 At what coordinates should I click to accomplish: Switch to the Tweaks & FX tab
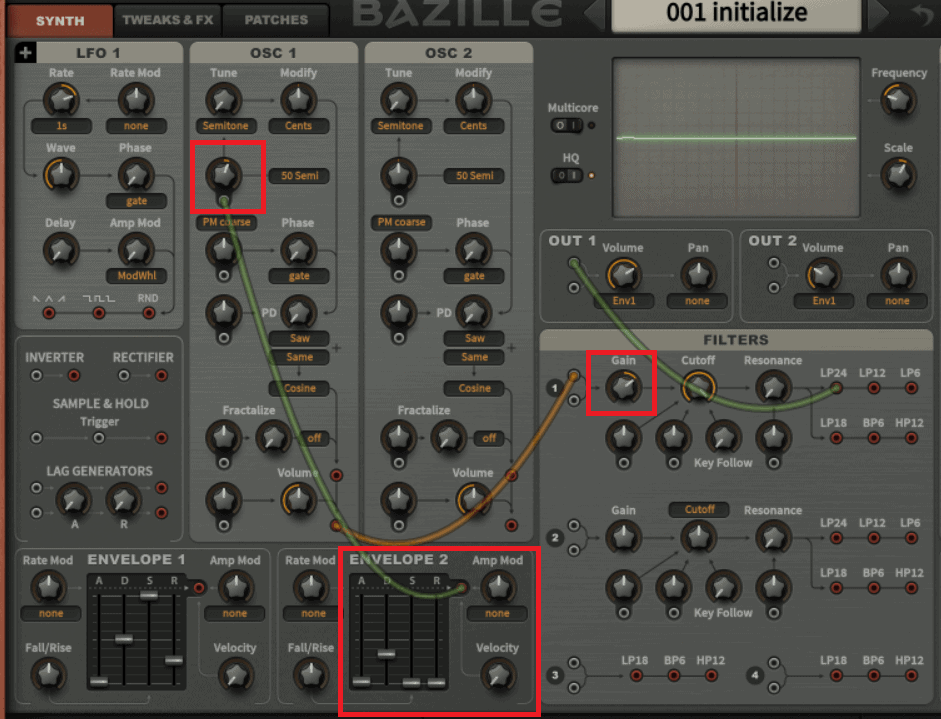coord(165,19)
